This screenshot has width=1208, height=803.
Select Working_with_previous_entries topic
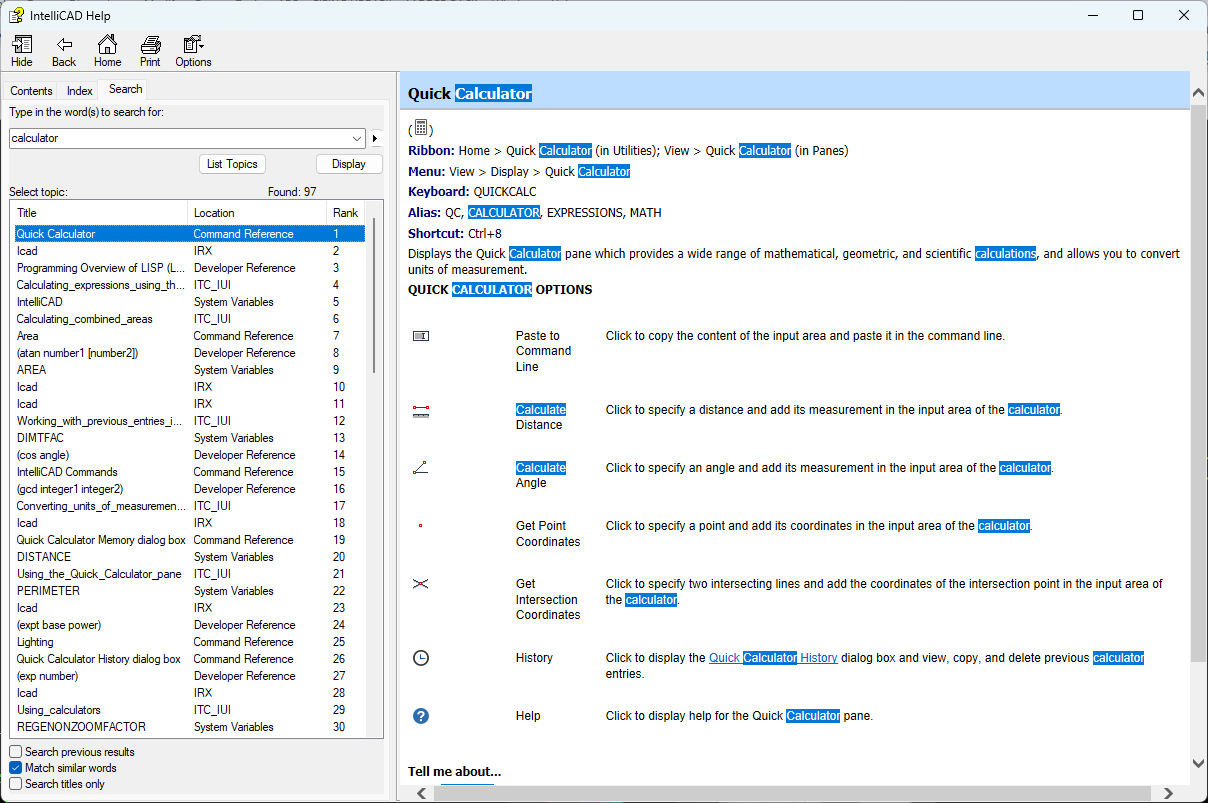coord(189,421)
